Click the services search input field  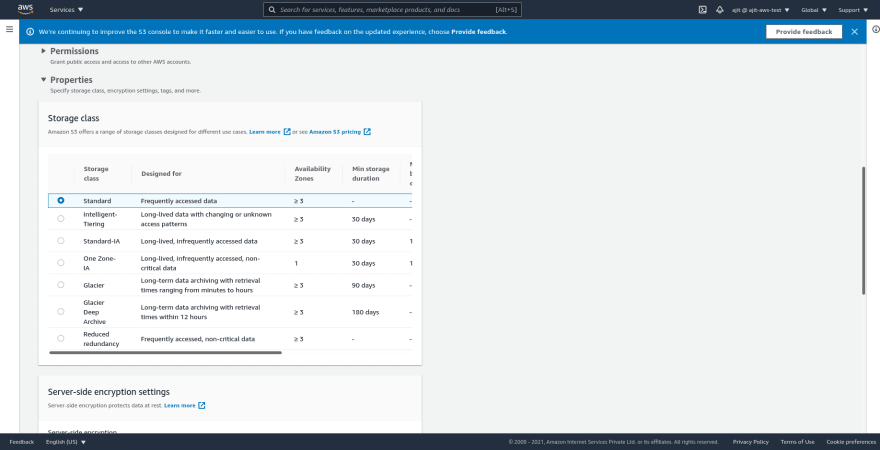click(392, 10)
